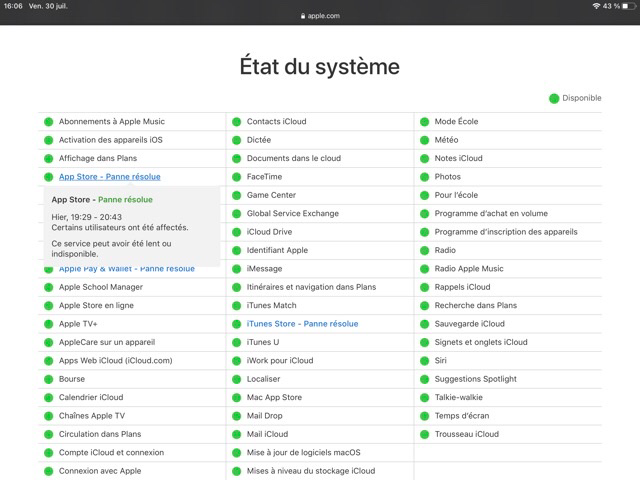Click the green dot next to FaceTime
Viewport: 640px width, 480px height.
click(x=237, y=177)
